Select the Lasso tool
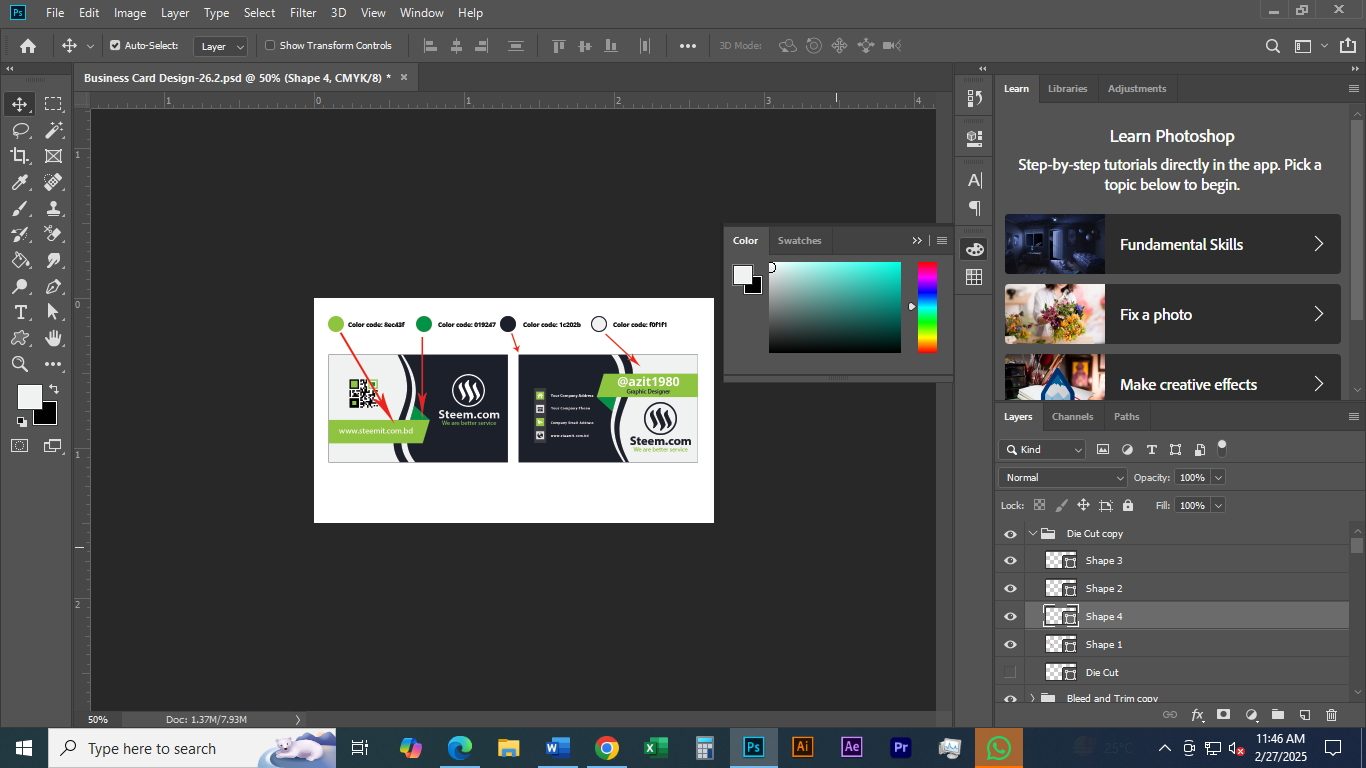Viewport: 1366px width, 768px height. click(x=20, y=130)
